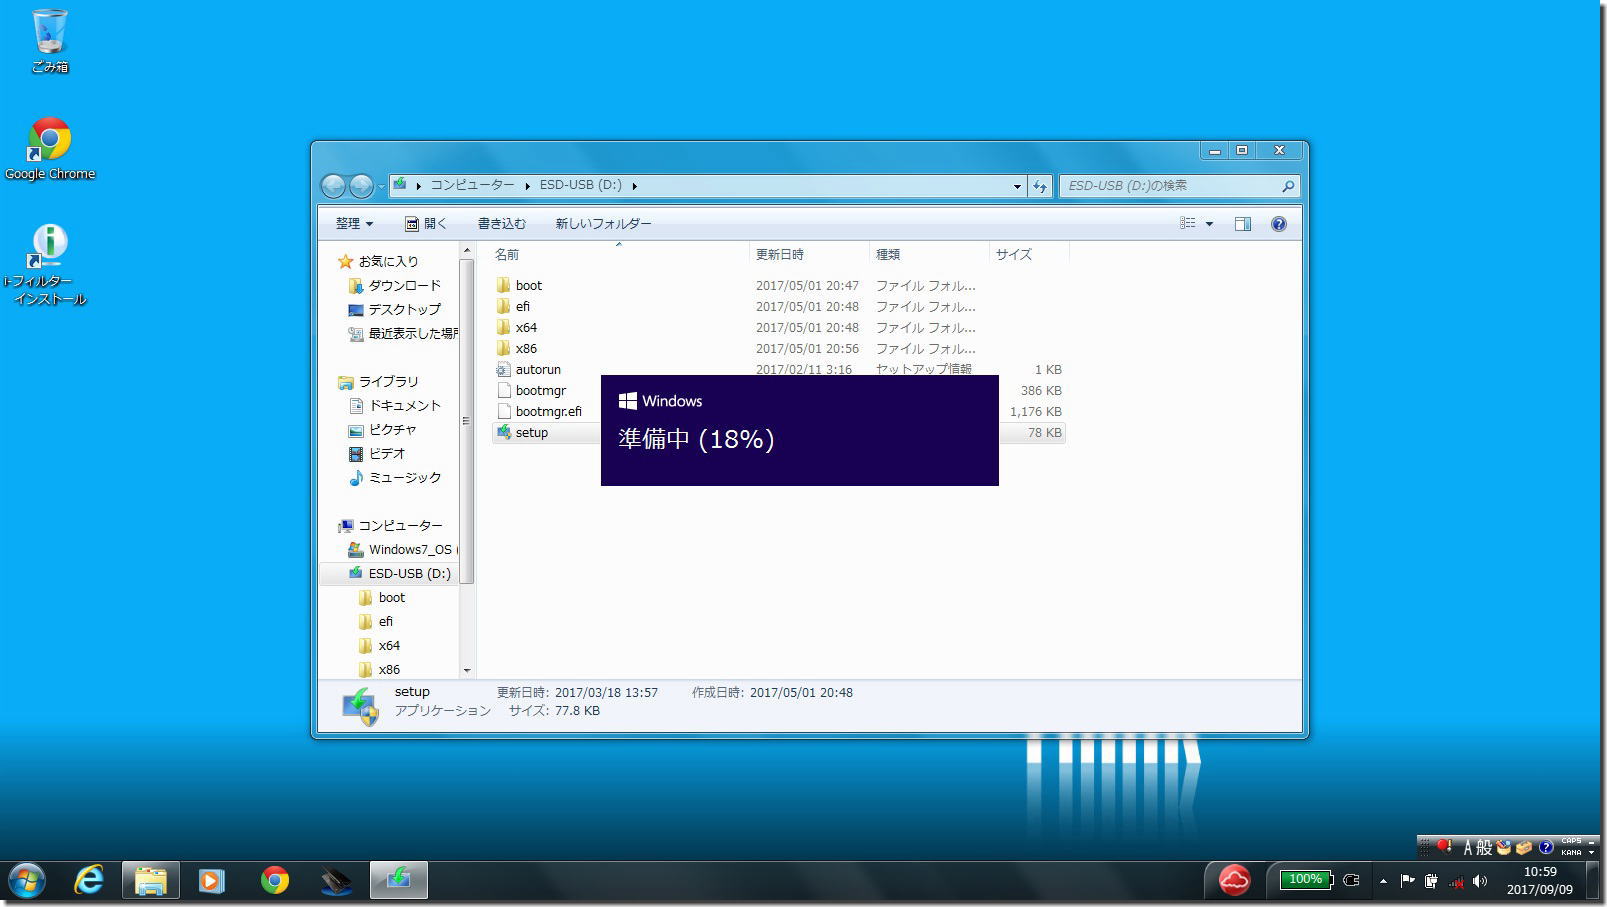Click the 開く toolbar button
Viewport: 1607px width, 907px height.
426,224
